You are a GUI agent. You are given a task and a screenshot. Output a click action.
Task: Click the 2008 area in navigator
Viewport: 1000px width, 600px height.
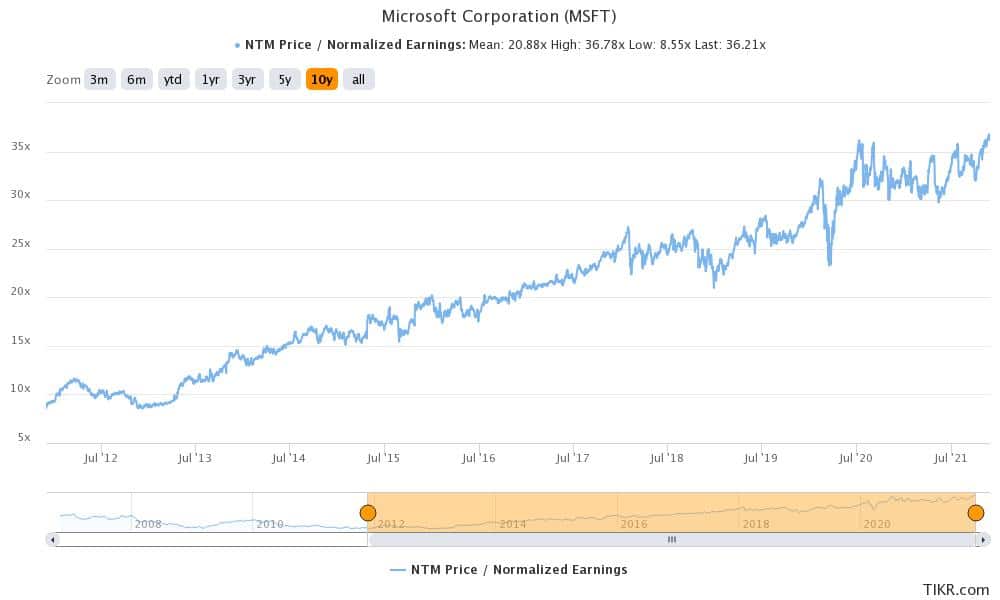tap(148, 523)
